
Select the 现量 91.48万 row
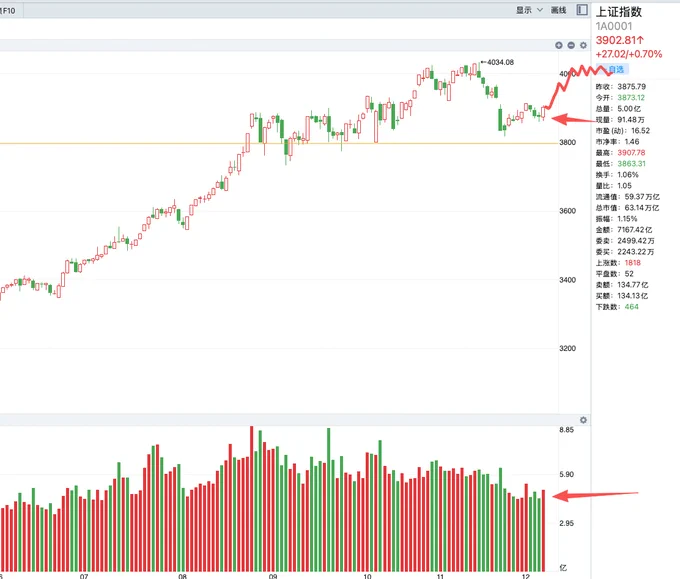620,120
